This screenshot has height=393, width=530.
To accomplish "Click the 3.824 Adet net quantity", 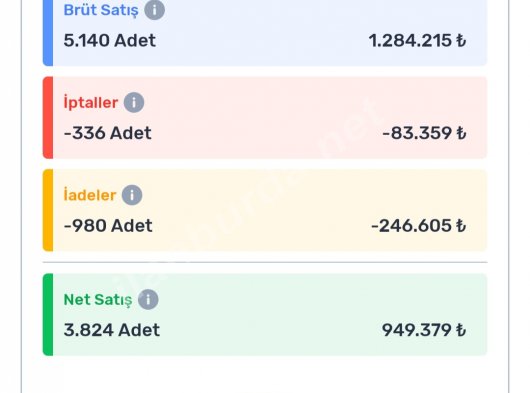I will coord(112,330).
